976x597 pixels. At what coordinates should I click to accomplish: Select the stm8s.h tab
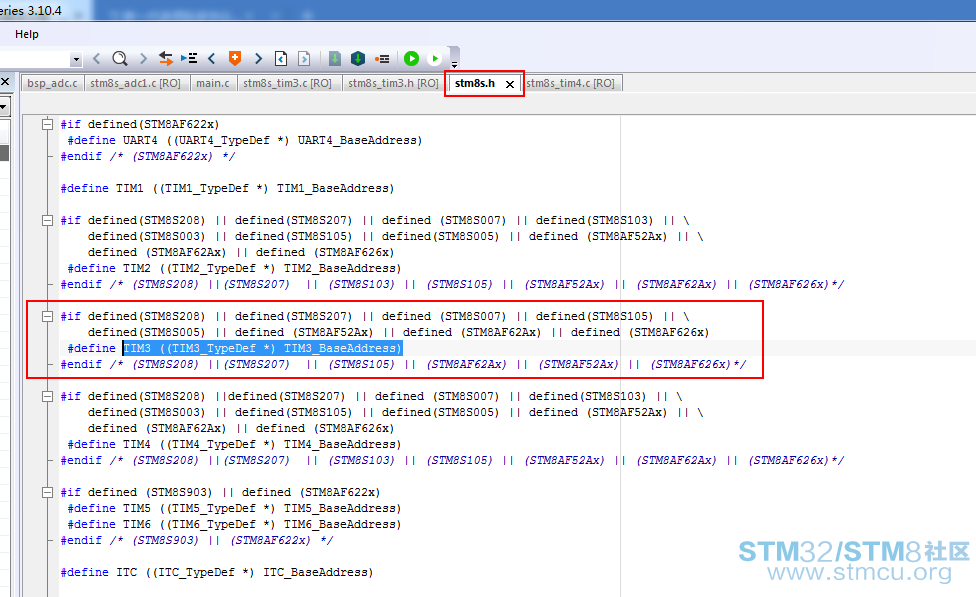(474, 83)
